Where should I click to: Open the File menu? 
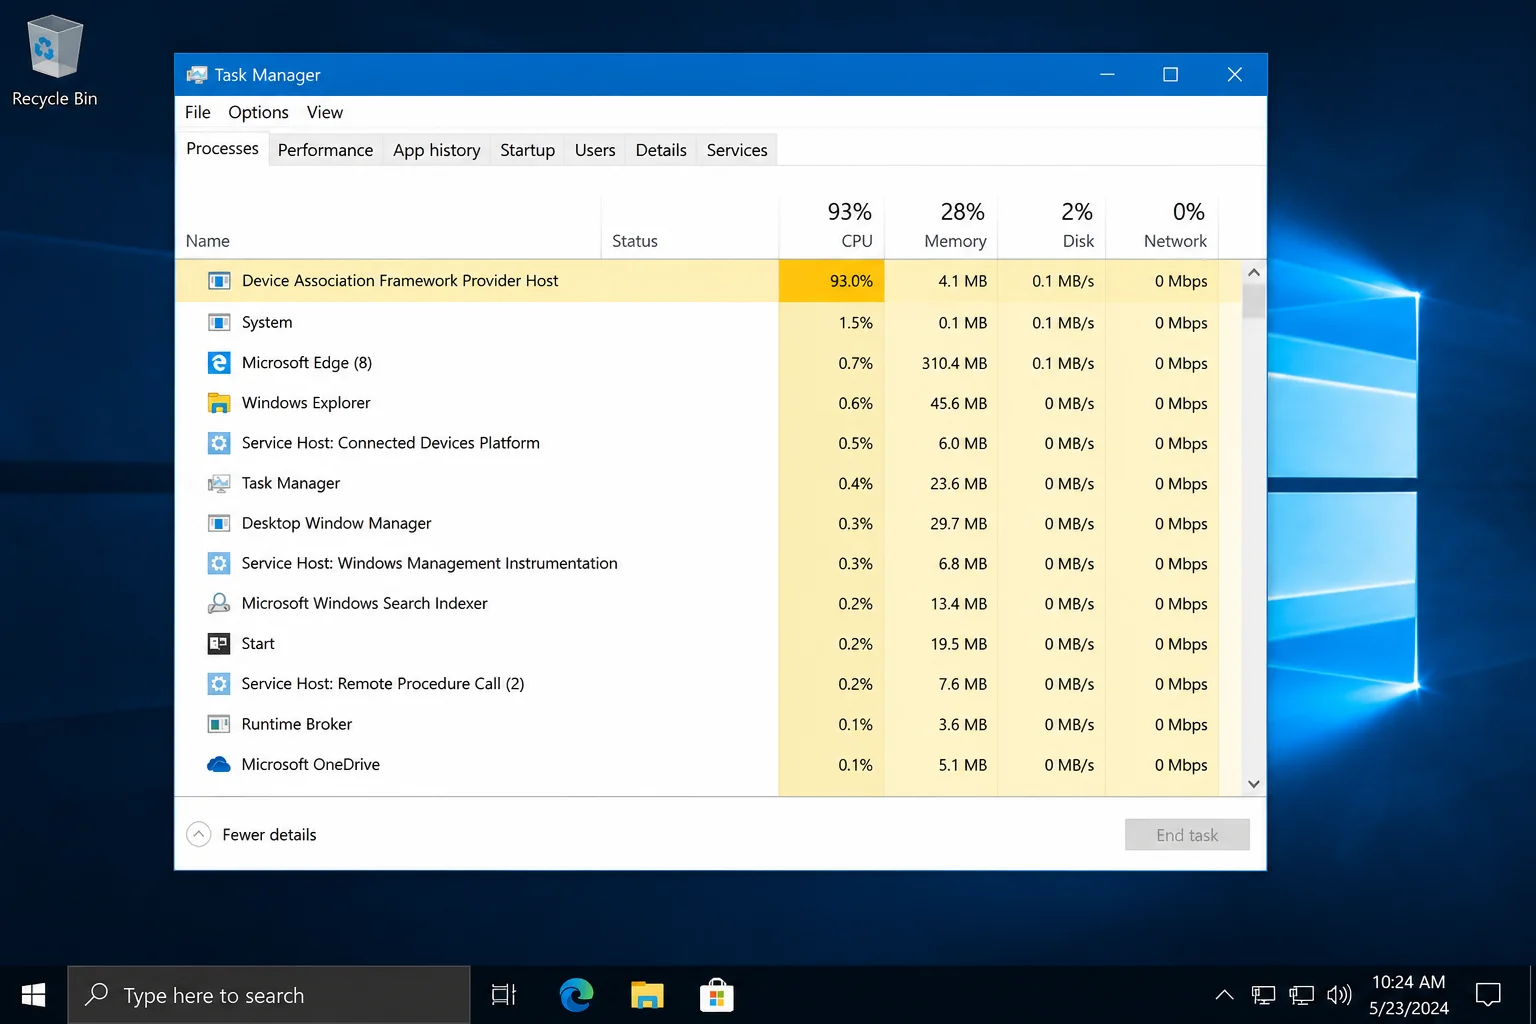tap(198, 112)
